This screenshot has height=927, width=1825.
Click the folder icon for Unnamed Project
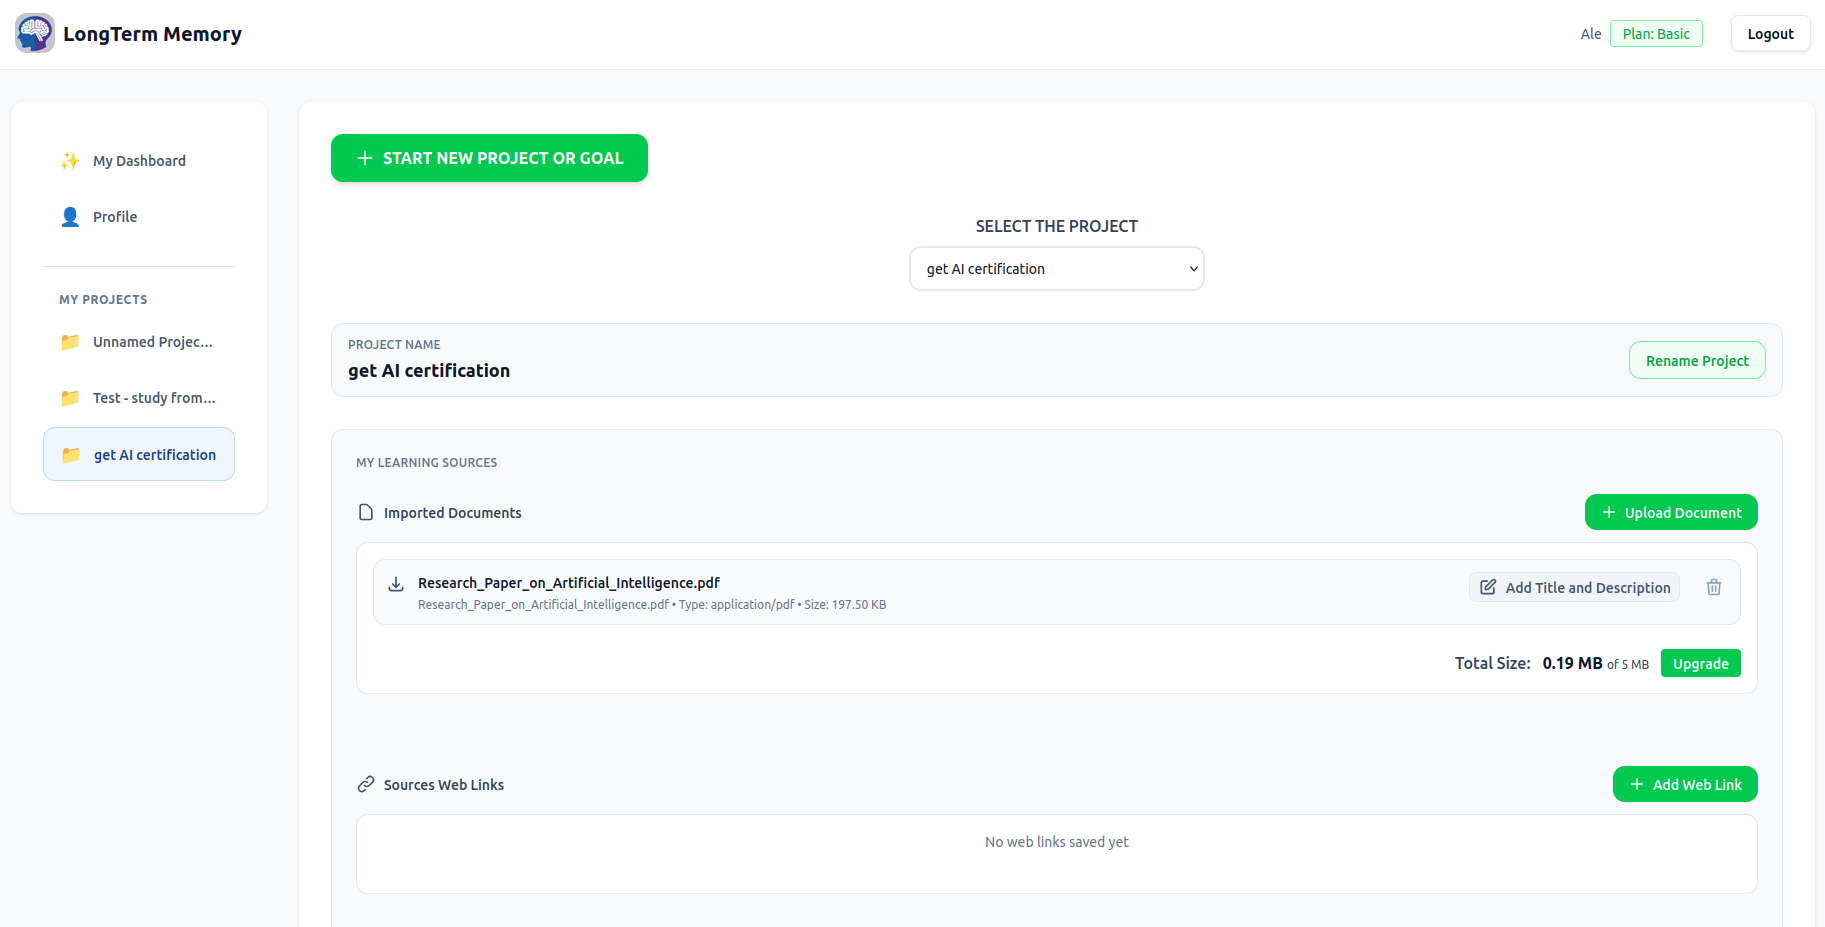(69, 341)
